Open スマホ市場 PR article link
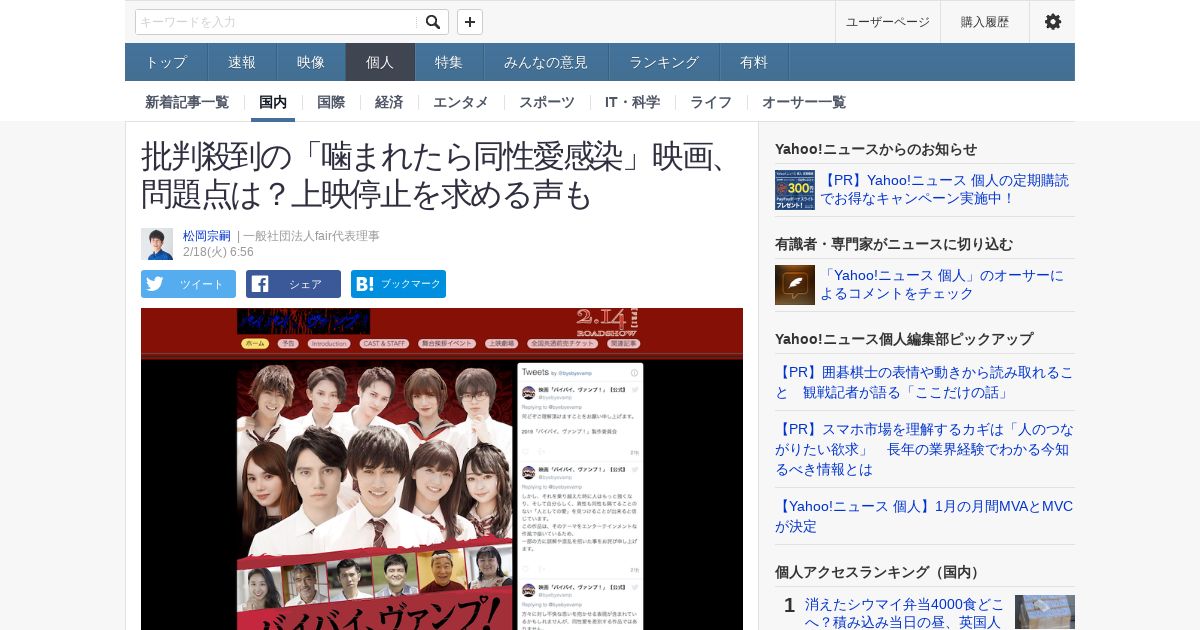This screenshot has height=630, width=1200. (924, 449)
